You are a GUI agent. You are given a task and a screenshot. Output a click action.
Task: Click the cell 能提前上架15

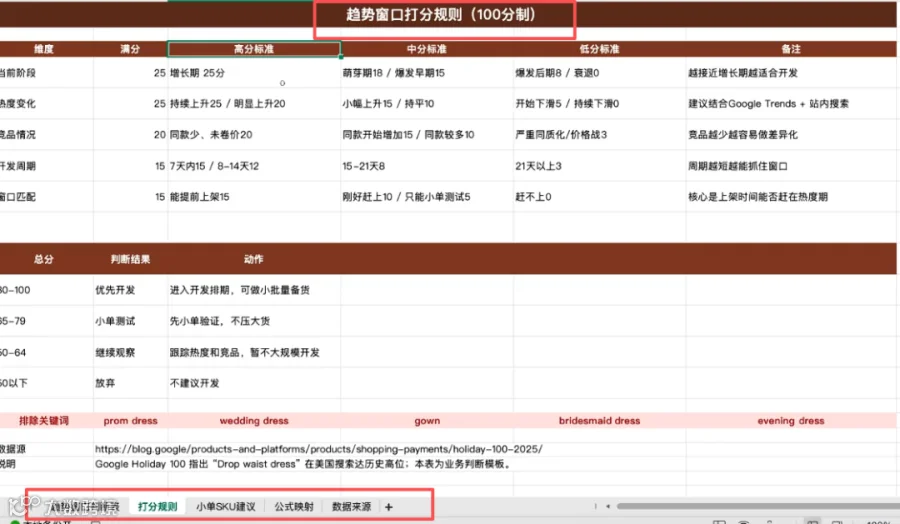[x=254, y=197]
